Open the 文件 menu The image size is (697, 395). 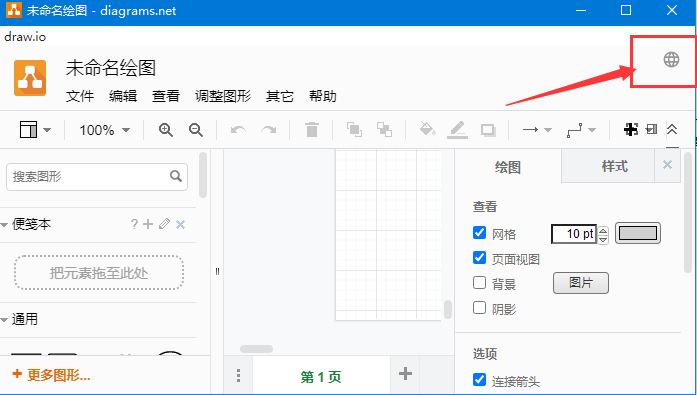coord(80,96)
